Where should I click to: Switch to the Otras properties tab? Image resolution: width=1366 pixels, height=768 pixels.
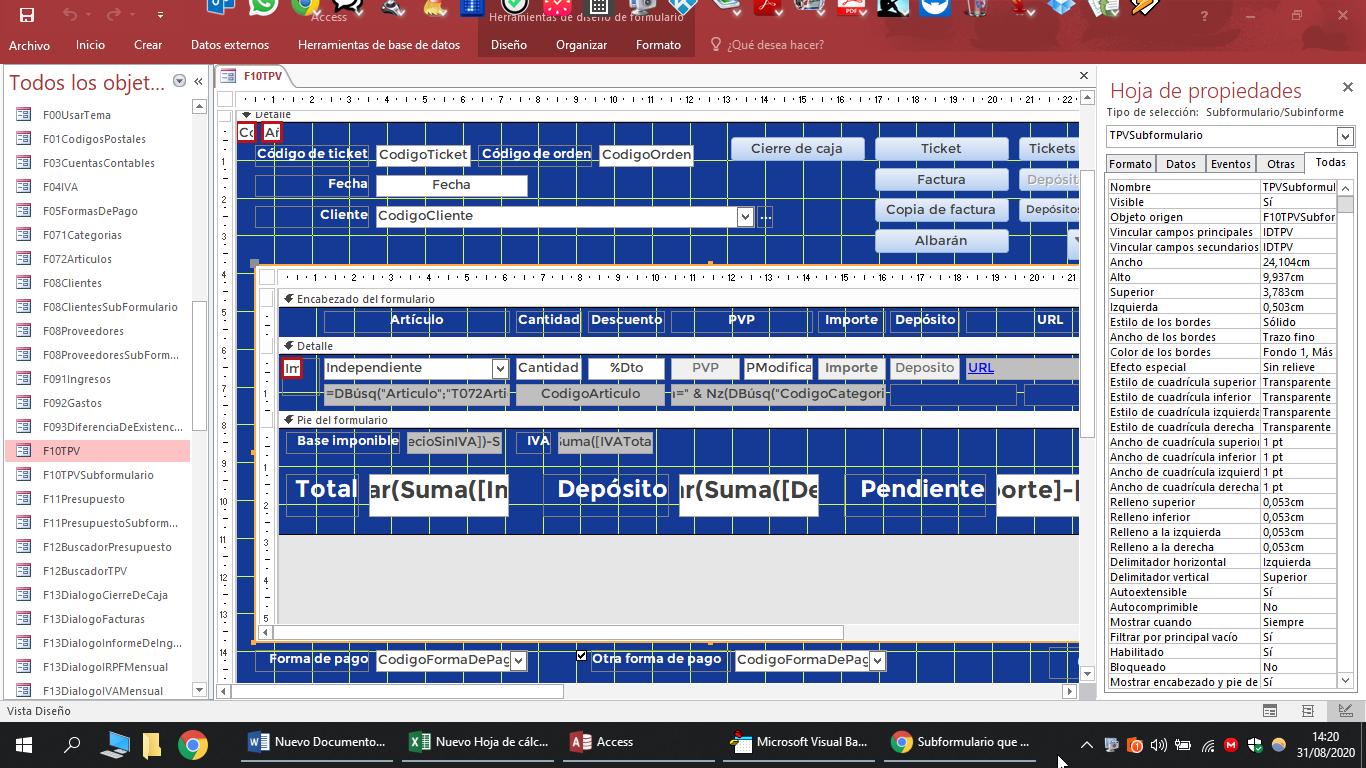coord(1281,164)
